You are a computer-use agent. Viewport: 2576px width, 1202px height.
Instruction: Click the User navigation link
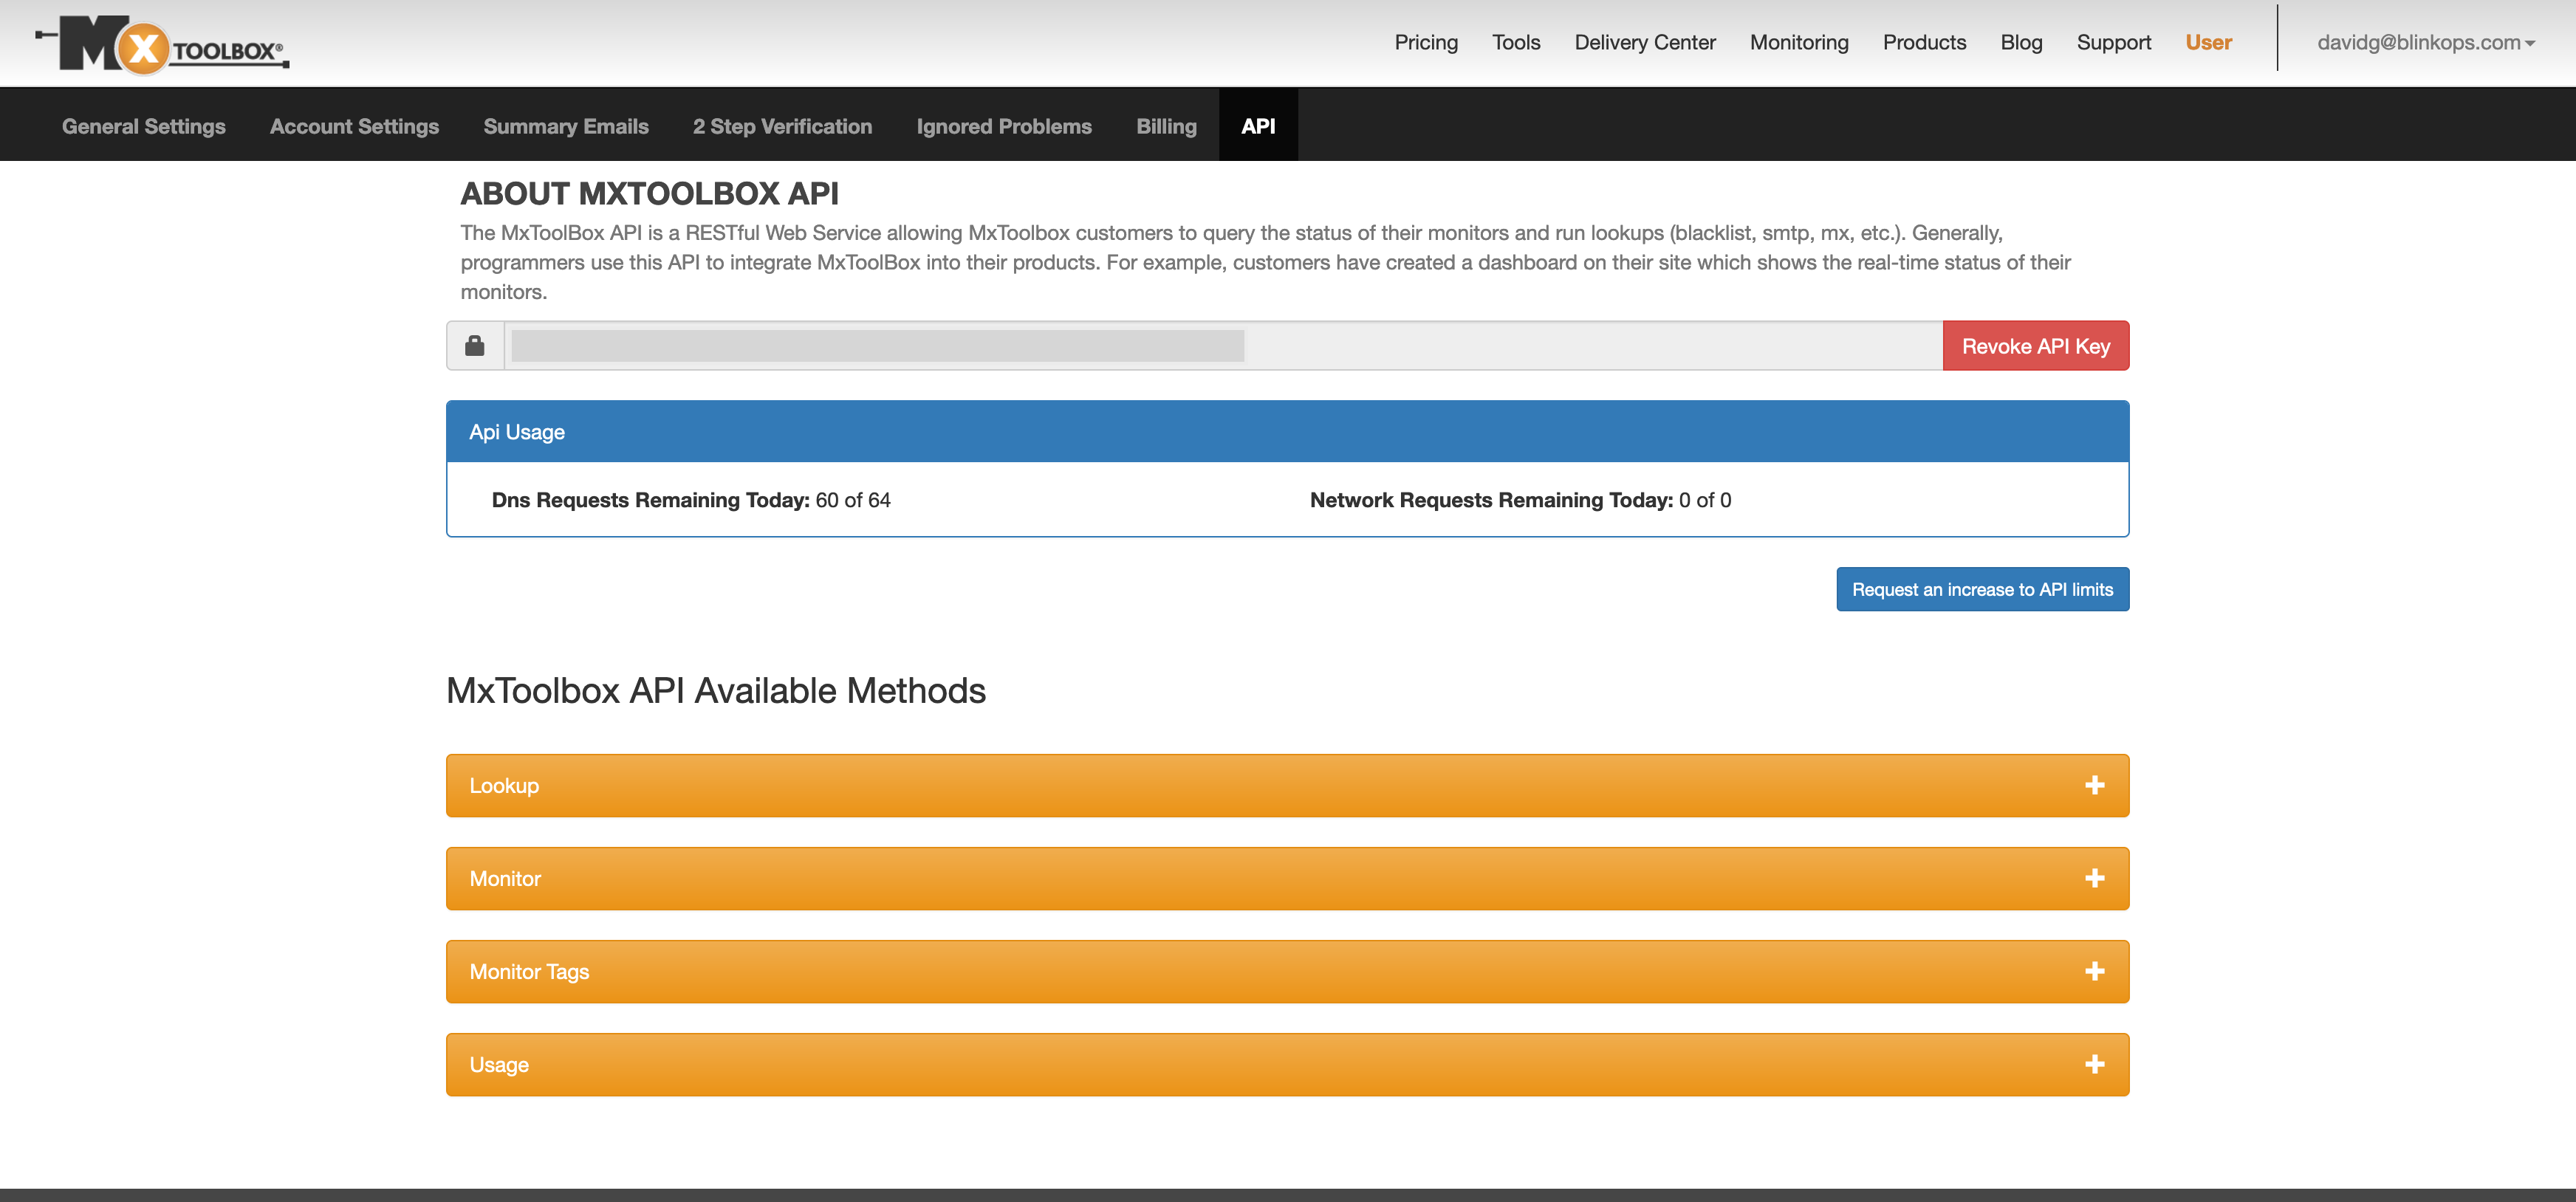(2208, 43)
